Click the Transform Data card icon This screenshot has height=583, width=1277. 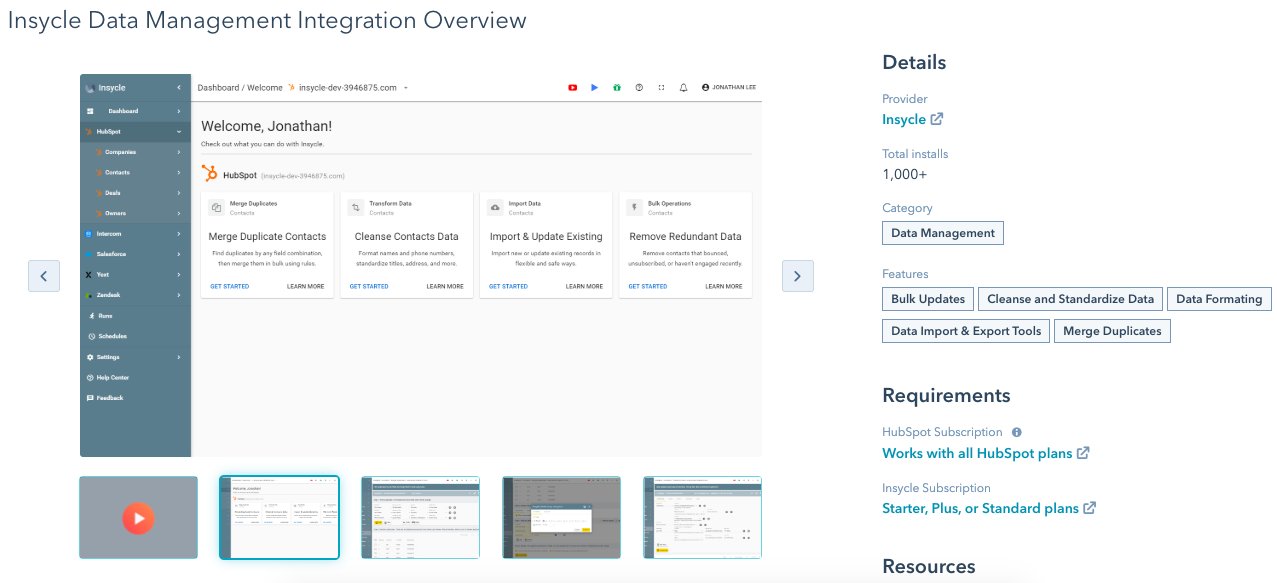click(x=355, y=207)
